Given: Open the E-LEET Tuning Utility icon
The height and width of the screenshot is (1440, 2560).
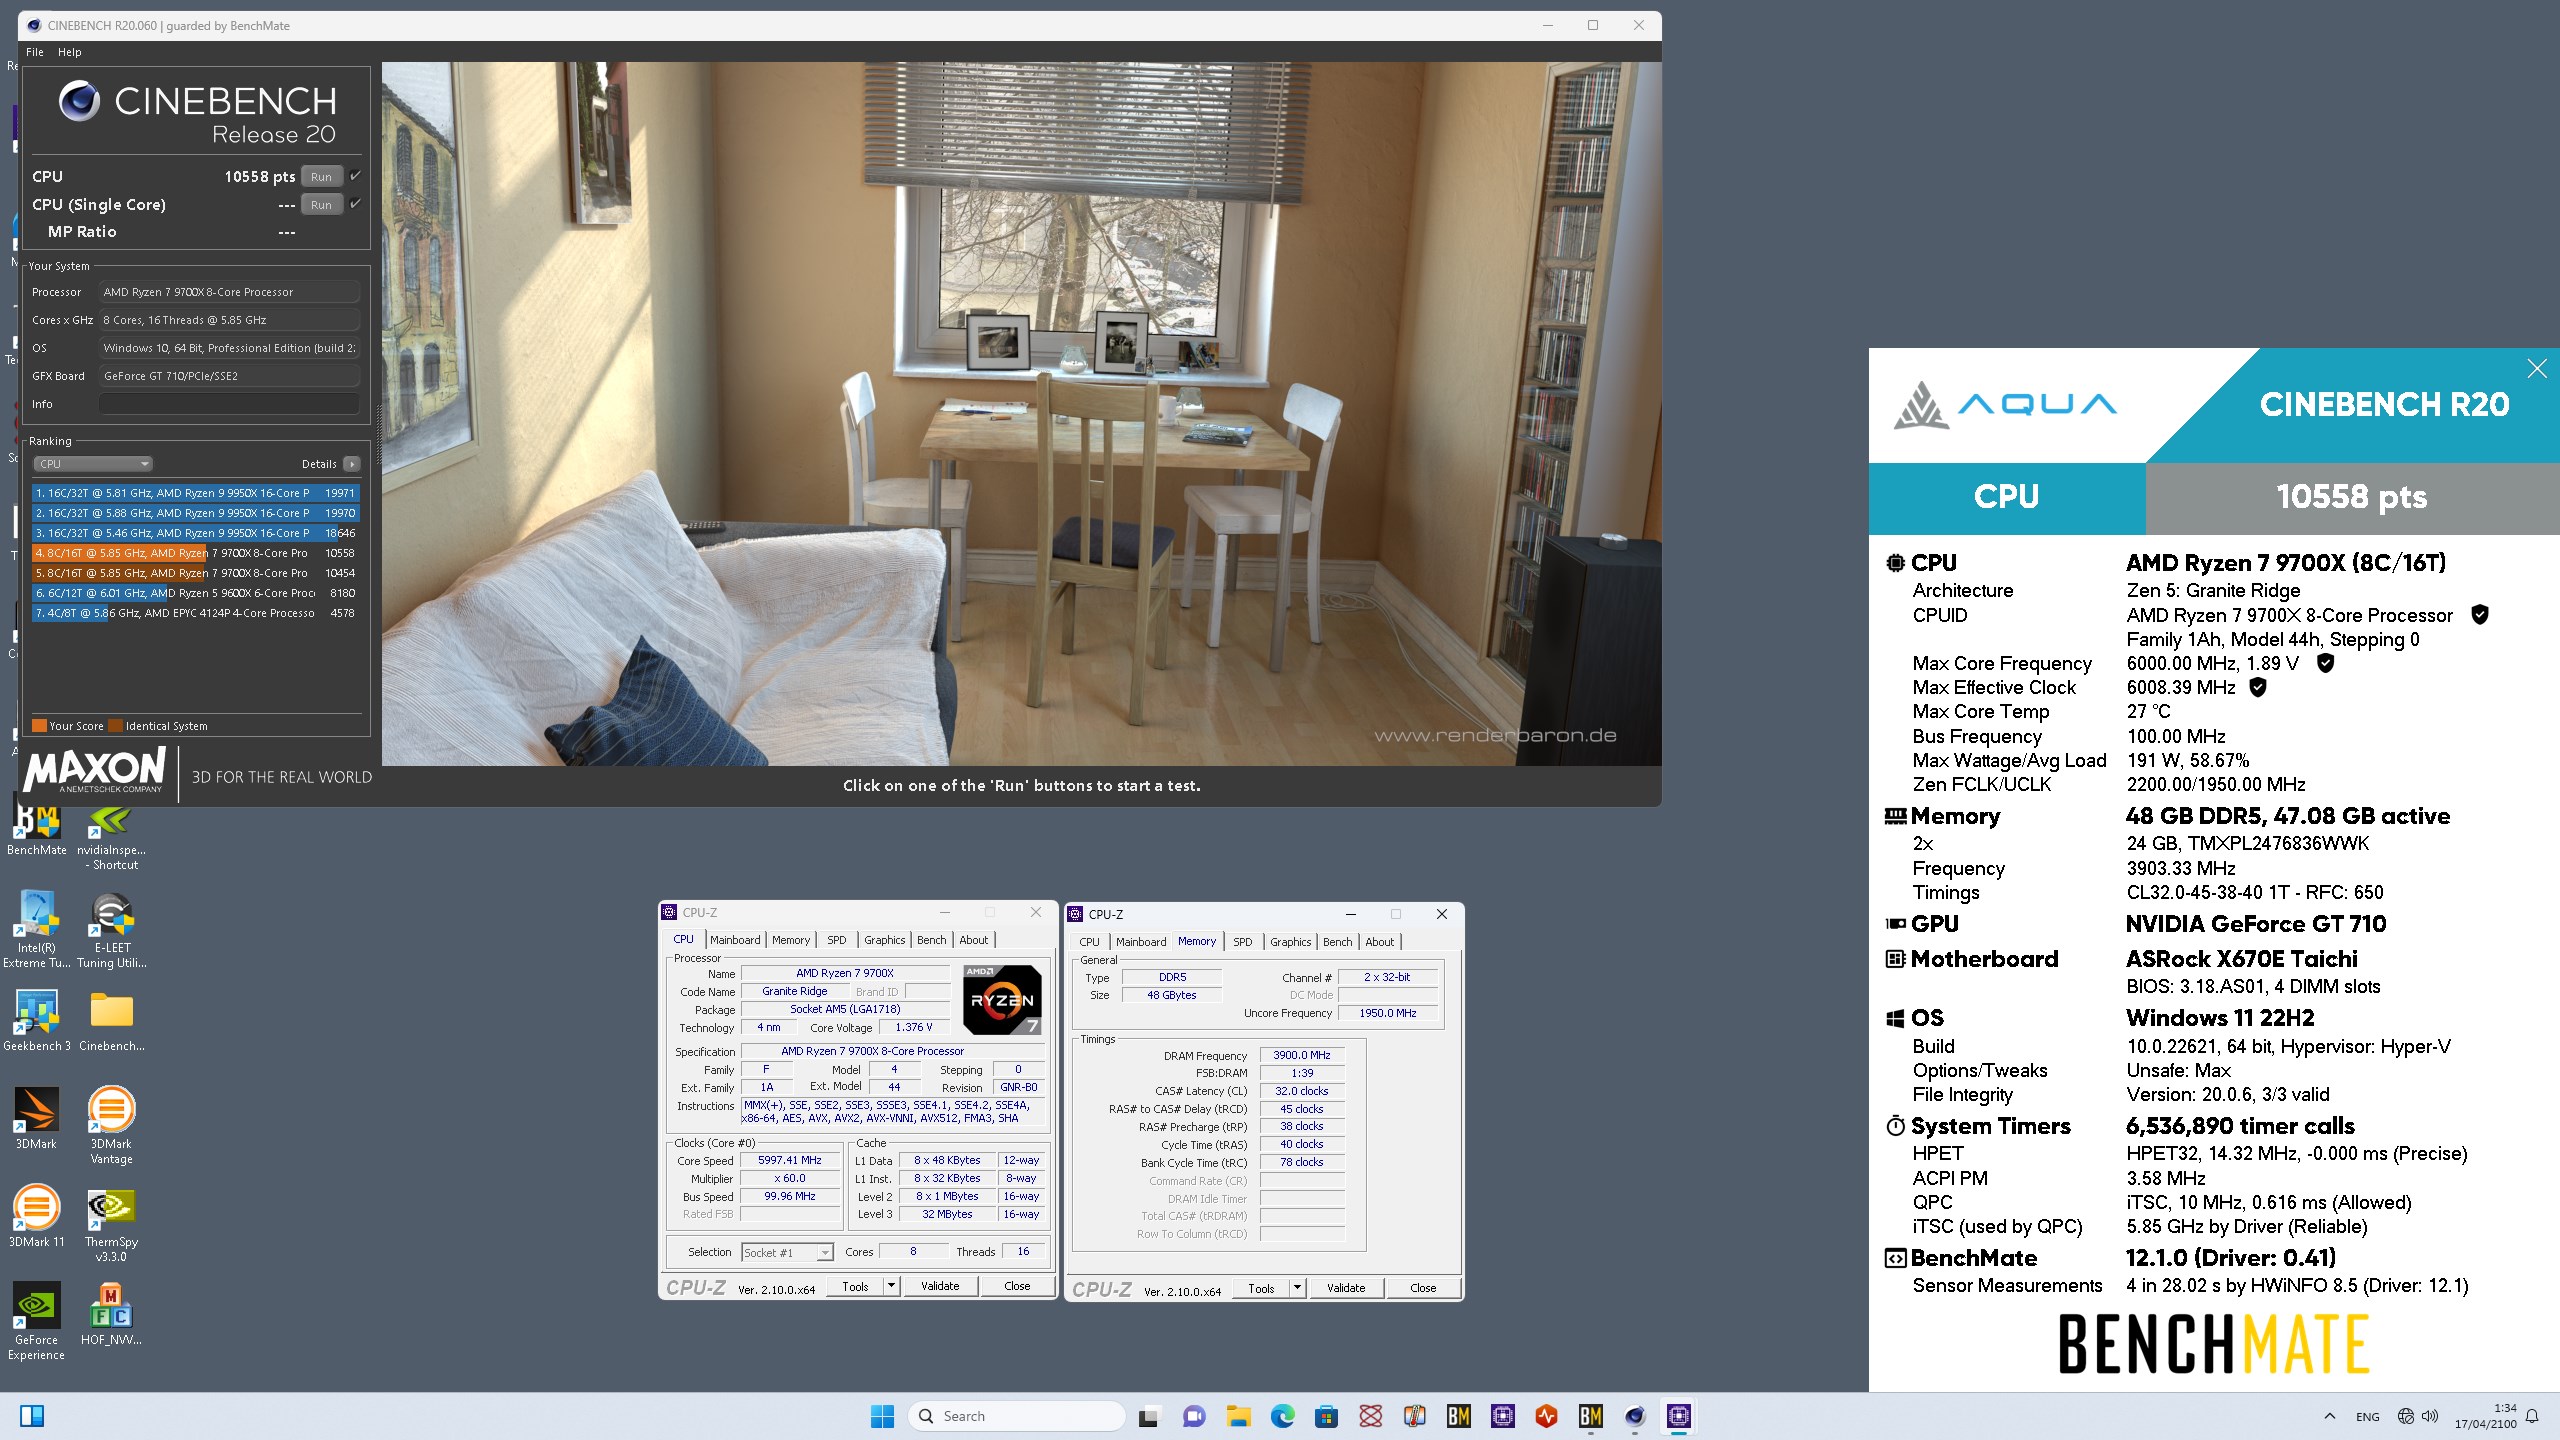Looking at the screenshot, I should [x=111, y=930].
